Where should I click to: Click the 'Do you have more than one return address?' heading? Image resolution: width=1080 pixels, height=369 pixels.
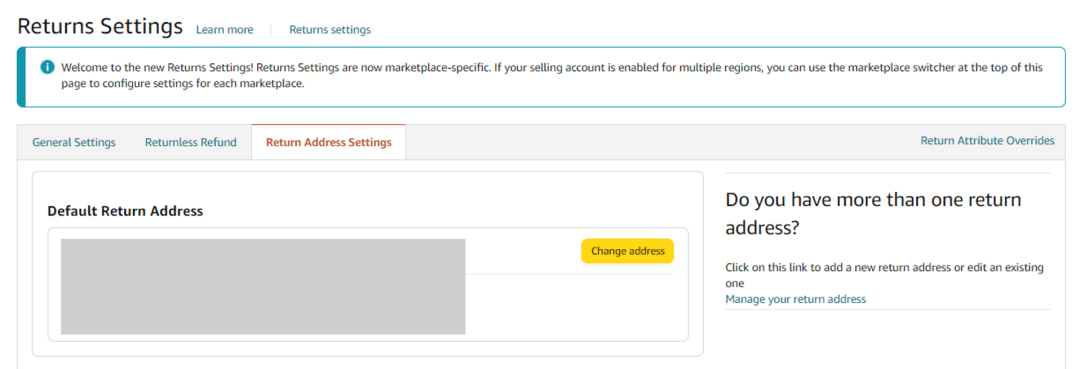[873, 214]
